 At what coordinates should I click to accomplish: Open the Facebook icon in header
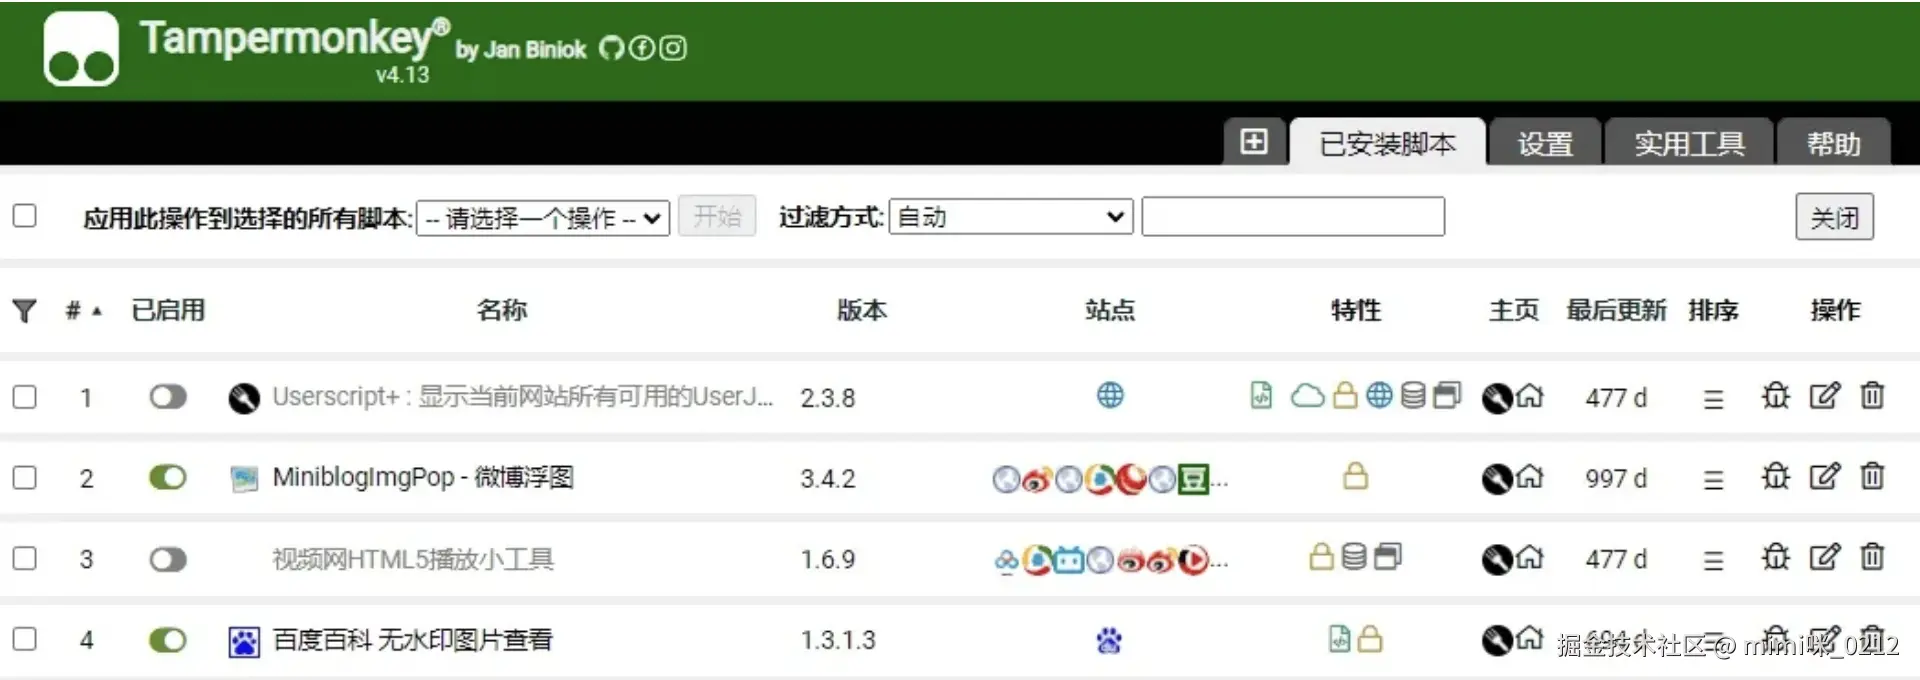(642, 48)
